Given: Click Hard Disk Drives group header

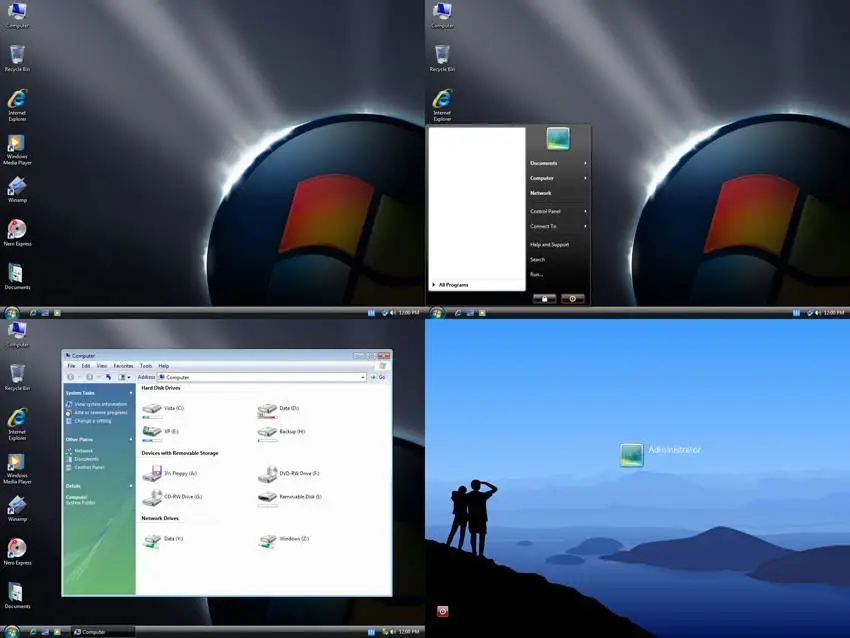Looking at the screenshot, I should 160,388.
